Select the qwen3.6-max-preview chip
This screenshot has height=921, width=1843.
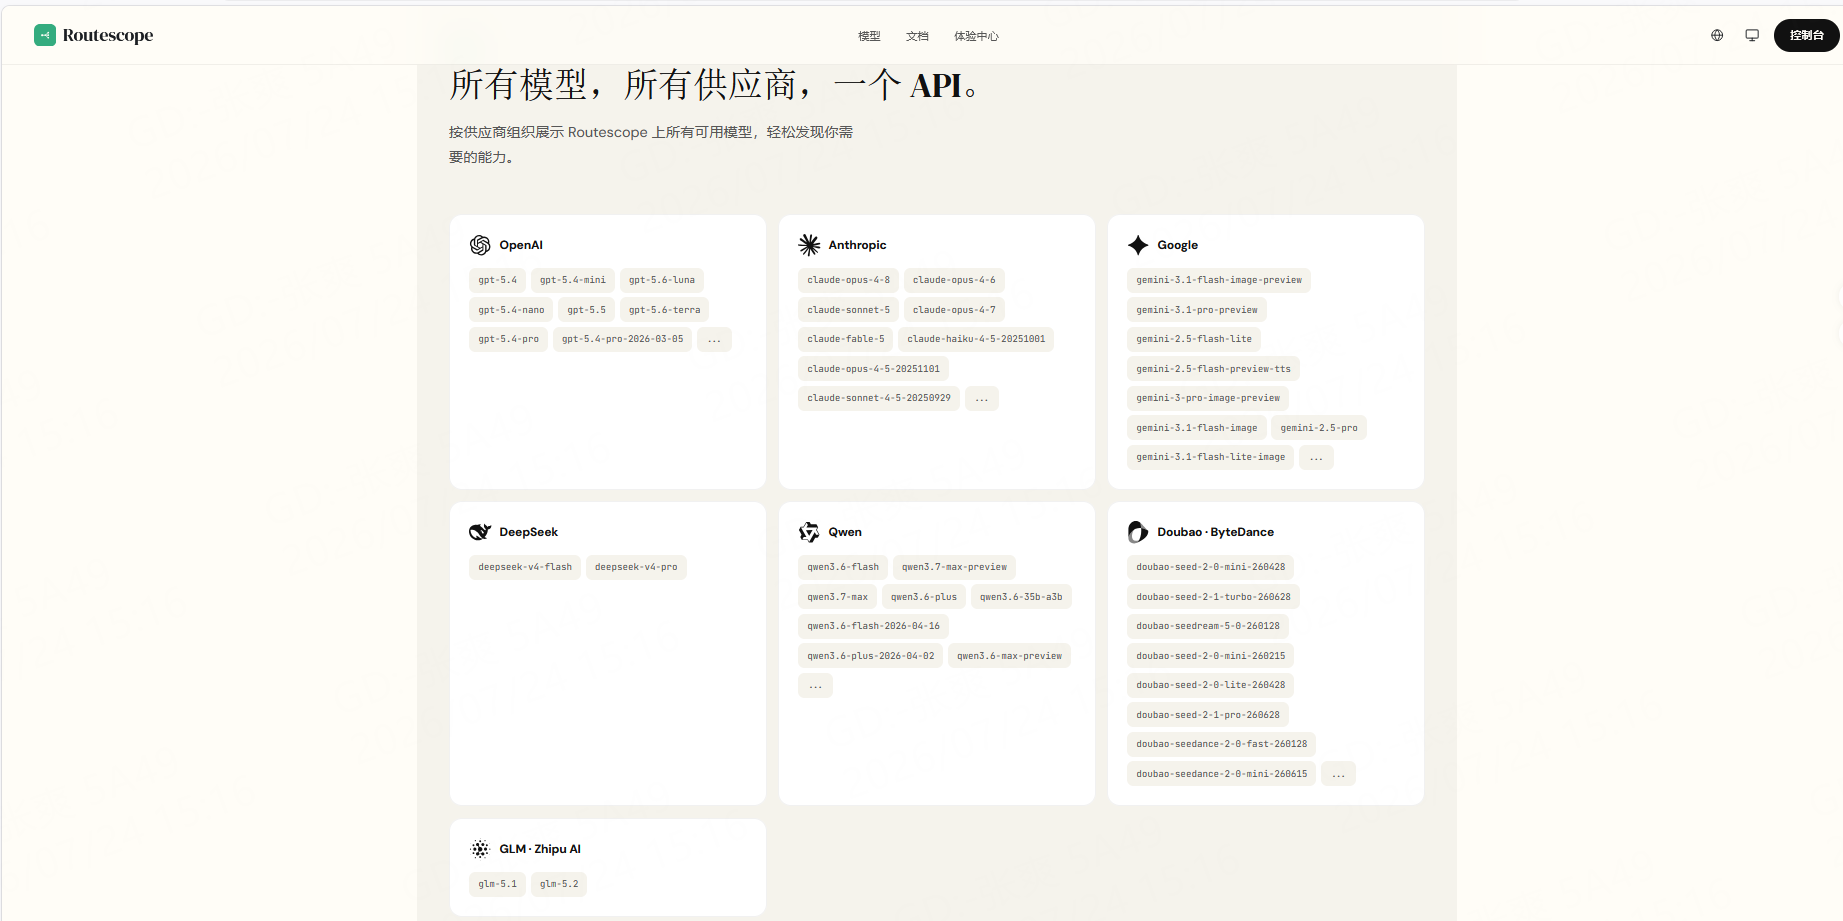pos(1009,656)
